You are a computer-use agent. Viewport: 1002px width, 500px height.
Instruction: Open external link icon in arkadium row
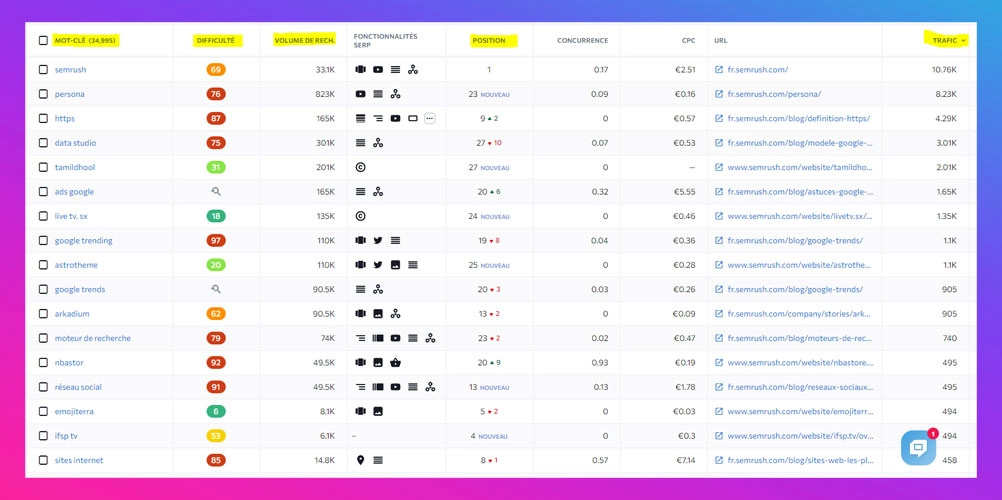(x=719, y=314)
